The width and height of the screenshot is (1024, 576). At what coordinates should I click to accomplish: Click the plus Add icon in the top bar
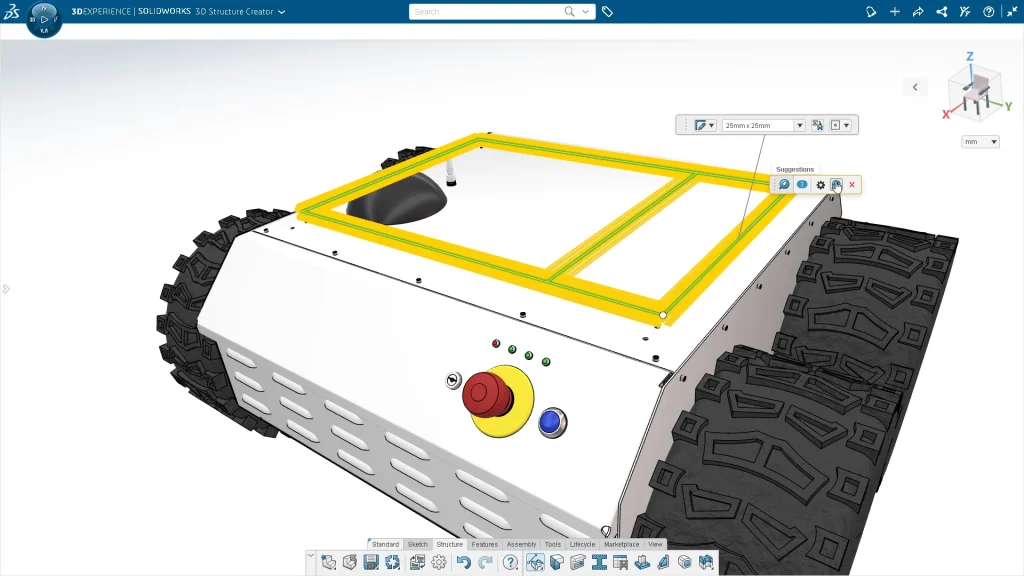895,12
